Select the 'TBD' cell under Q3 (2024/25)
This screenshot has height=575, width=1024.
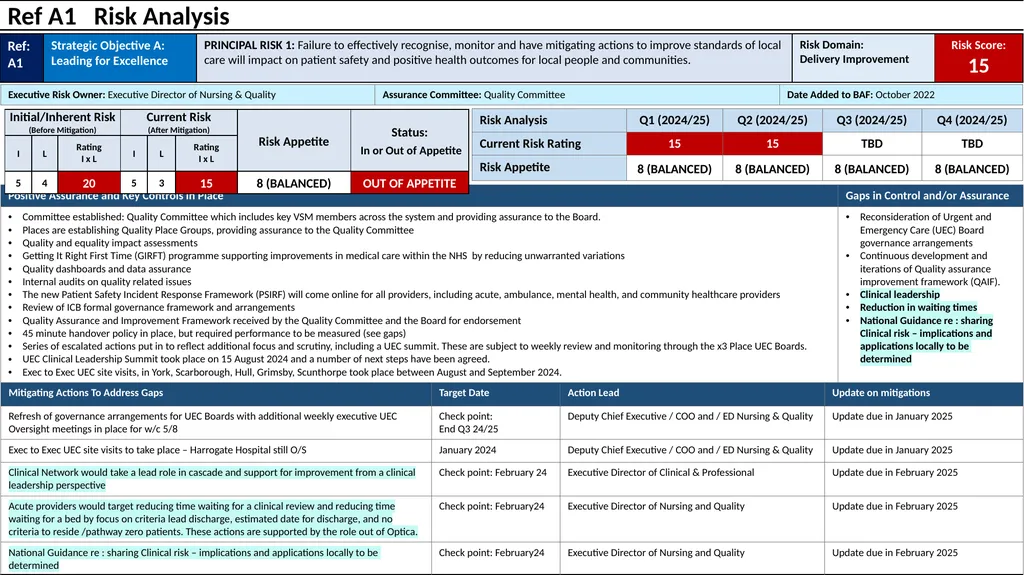(871, 144)
